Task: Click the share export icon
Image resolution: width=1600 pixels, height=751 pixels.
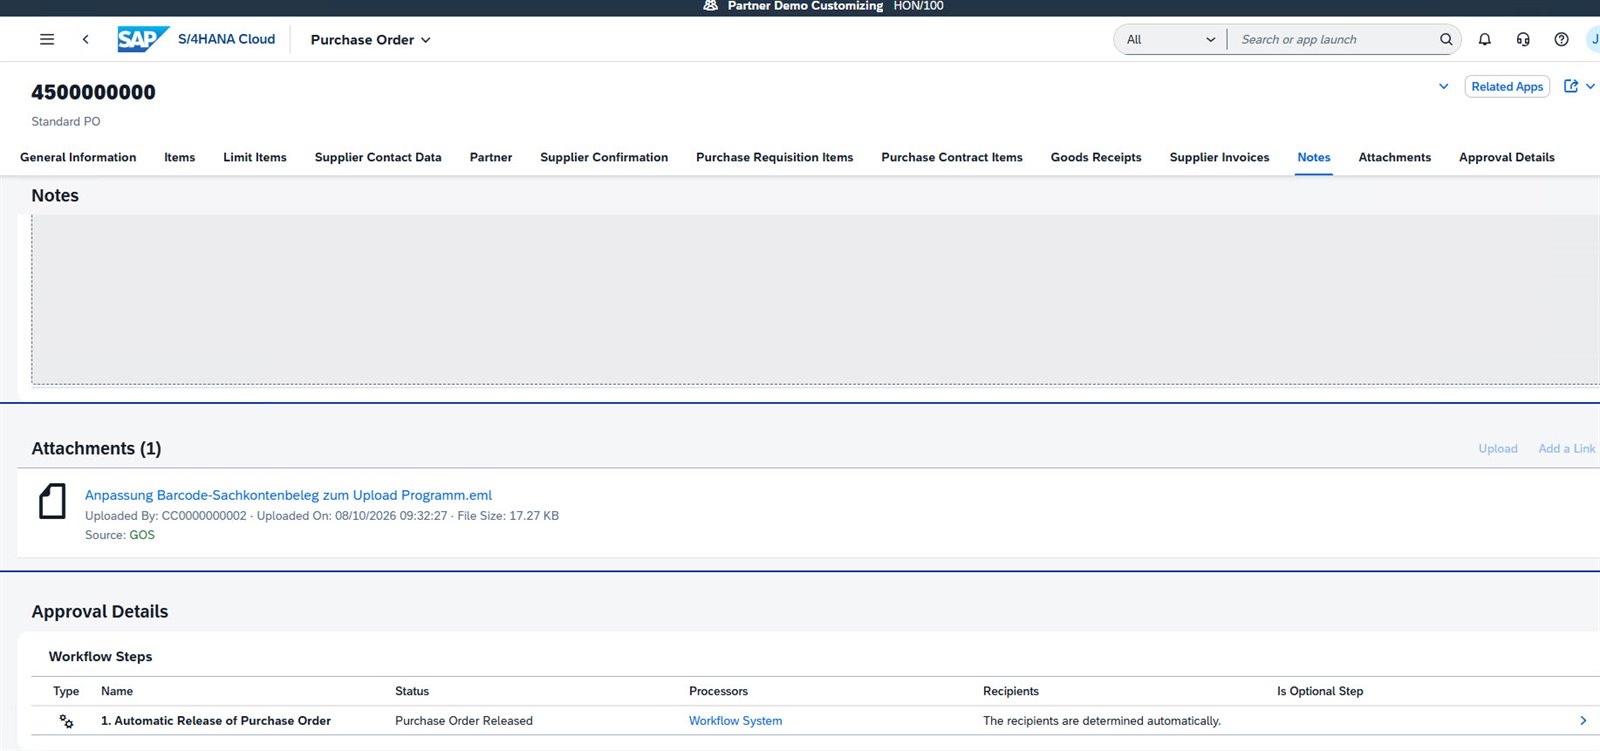Action: point(1571,87)
